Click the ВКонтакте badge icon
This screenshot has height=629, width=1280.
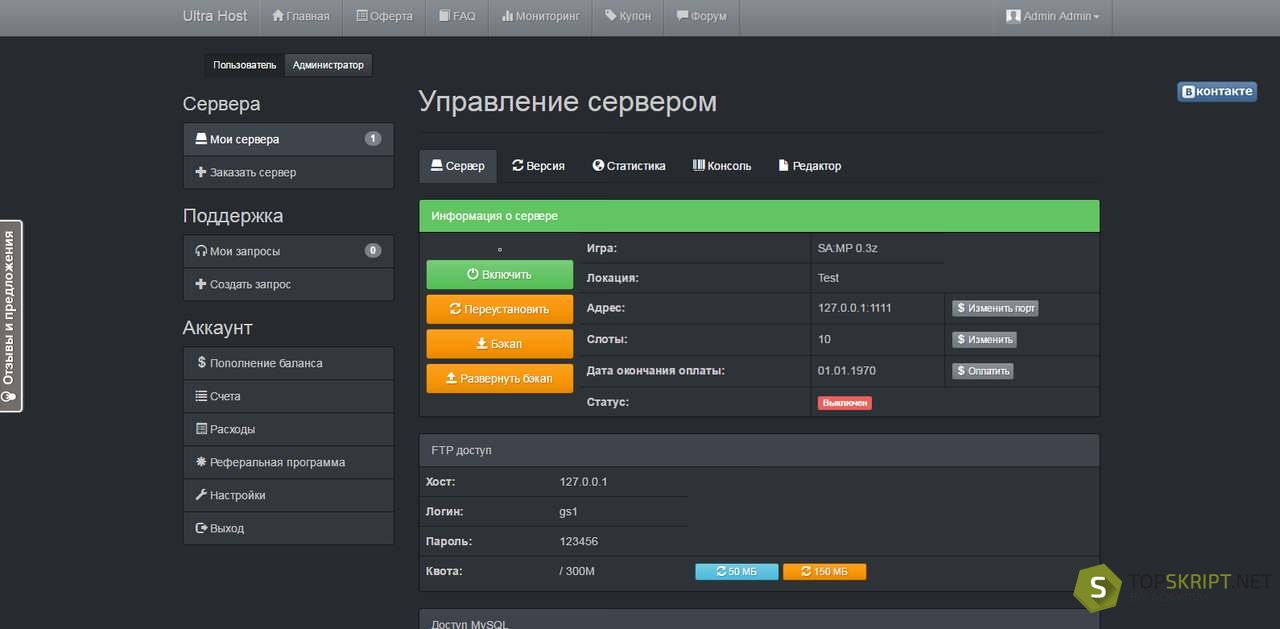1216,91
